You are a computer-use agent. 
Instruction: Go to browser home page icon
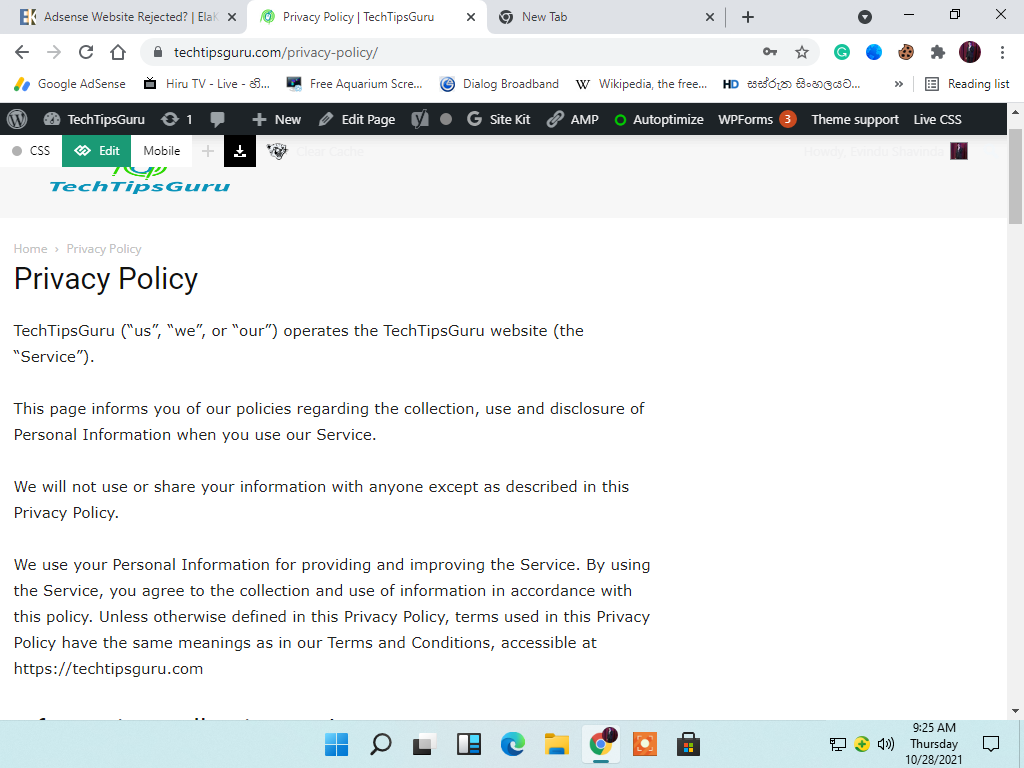click(x=118, y=52)
